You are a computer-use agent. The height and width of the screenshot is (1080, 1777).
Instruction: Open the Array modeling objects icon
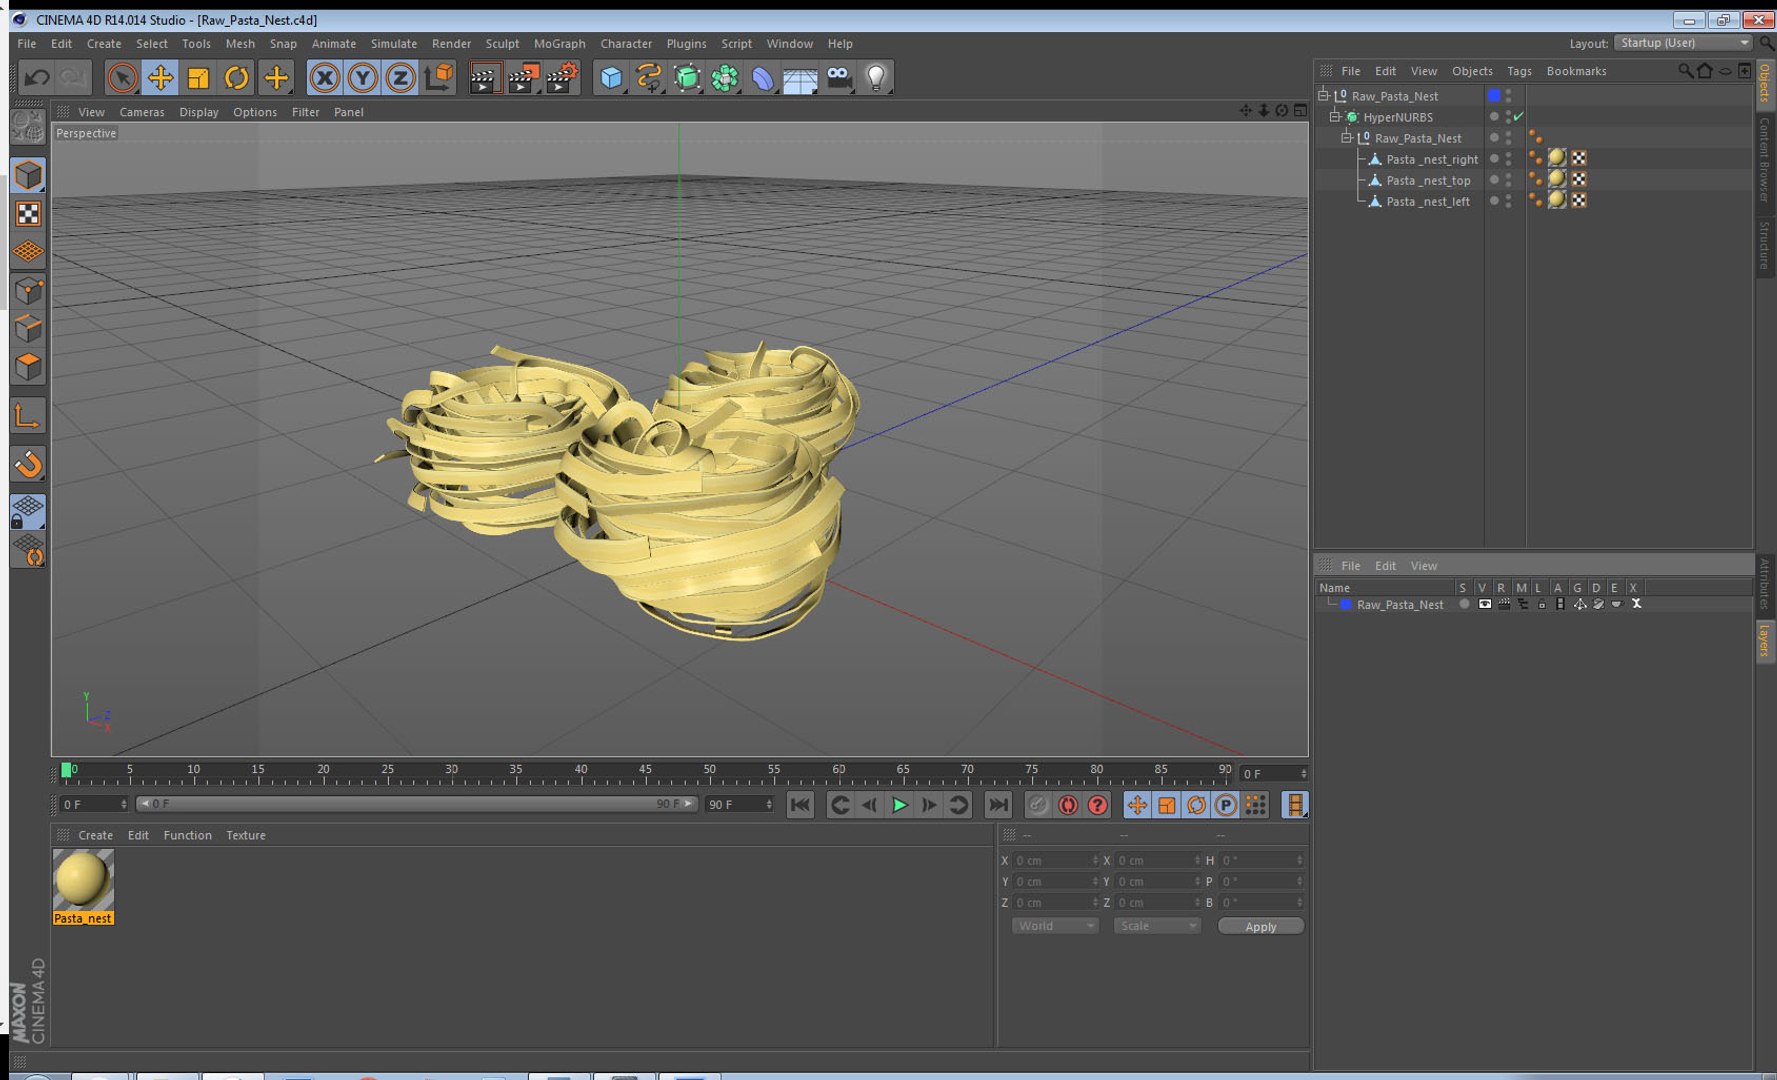(x=725, y=77)
